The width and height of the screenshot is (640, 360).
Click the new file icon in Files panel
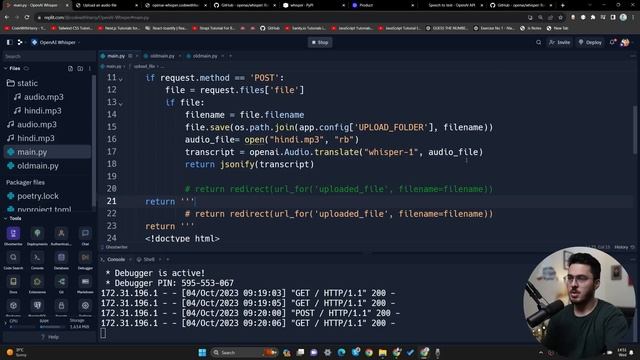pyautogui.click(x=70, y=69)
